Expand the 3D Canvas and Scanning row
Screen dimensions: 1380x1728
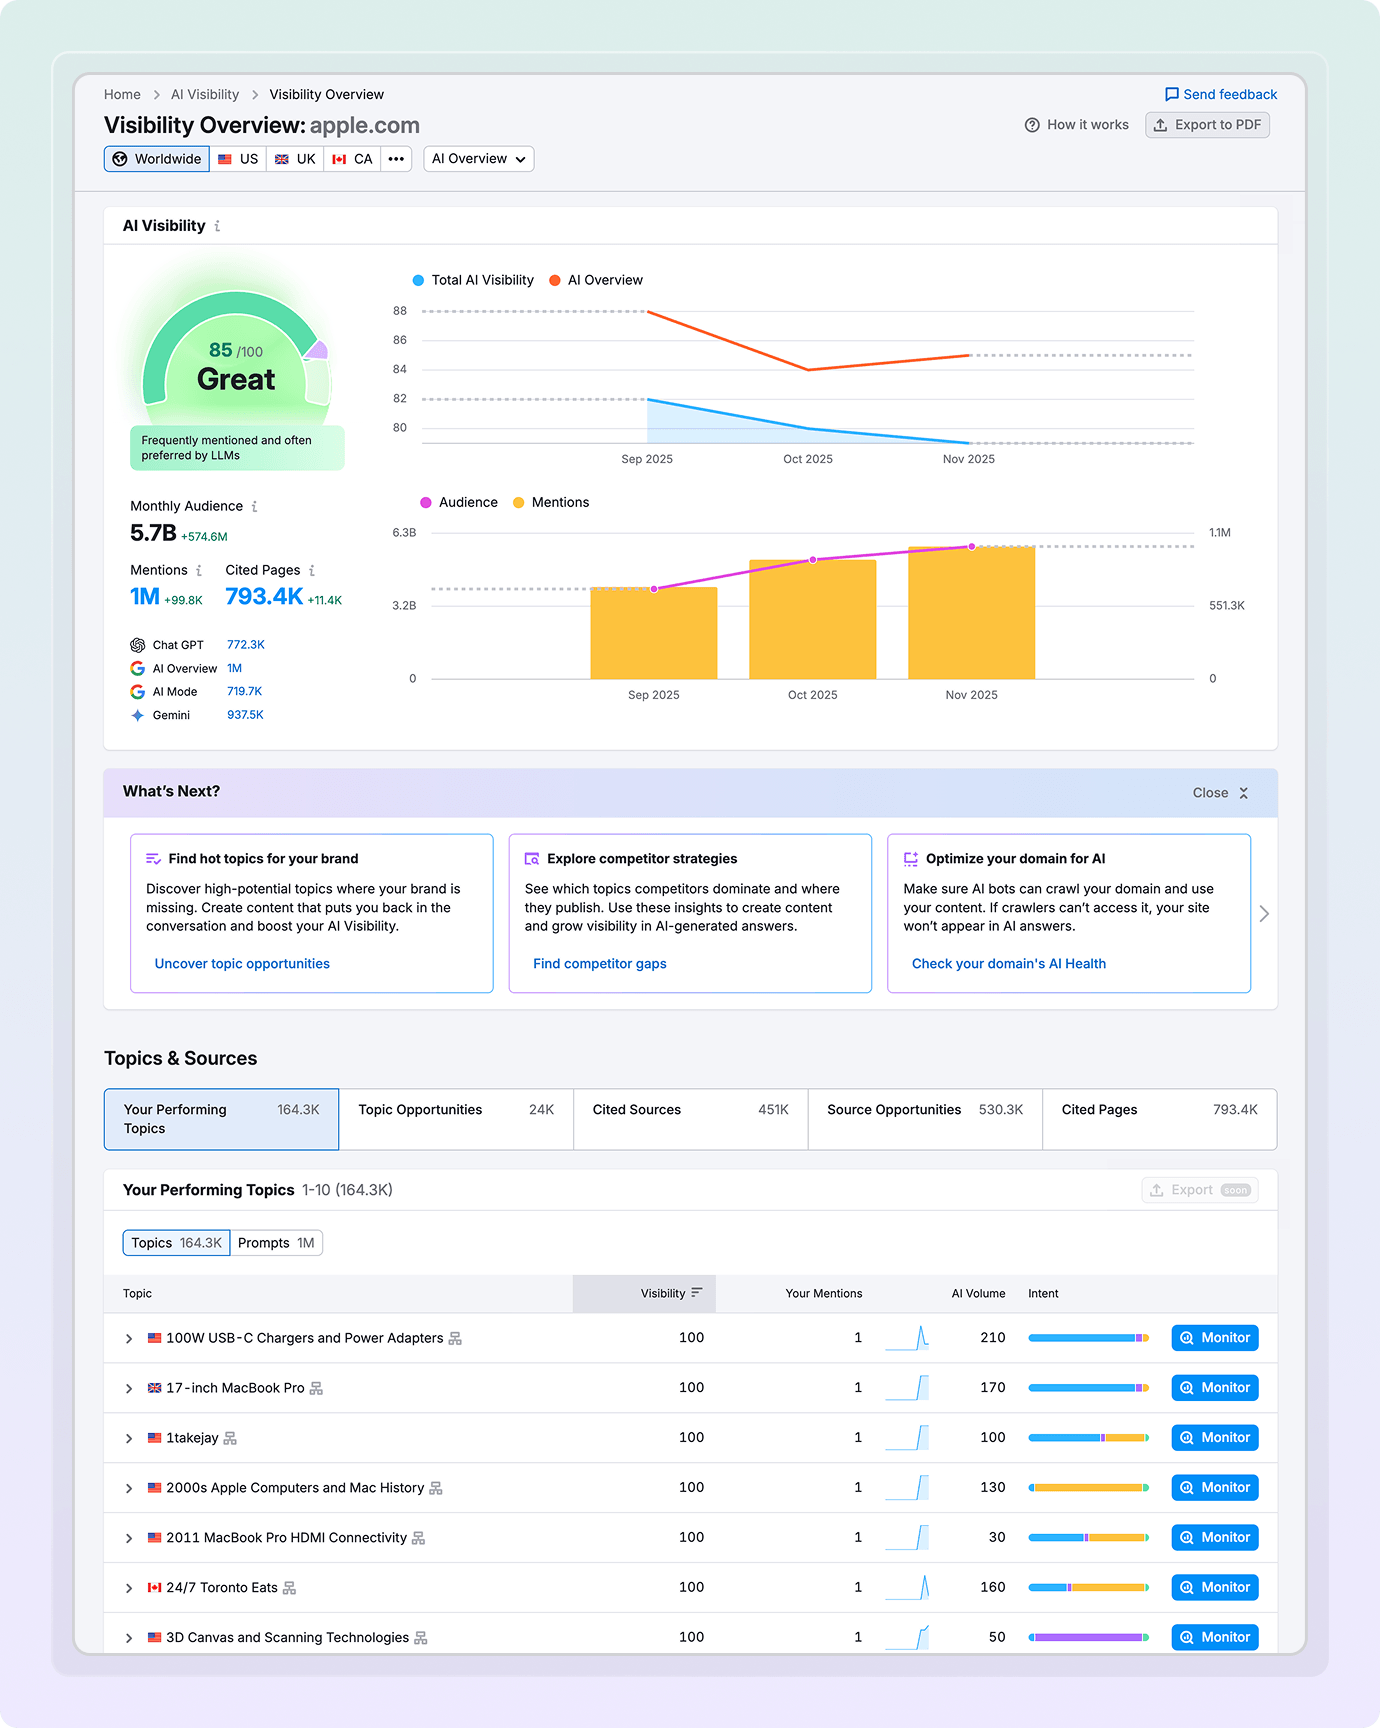pyautogui.click(x=129, y=1638)
